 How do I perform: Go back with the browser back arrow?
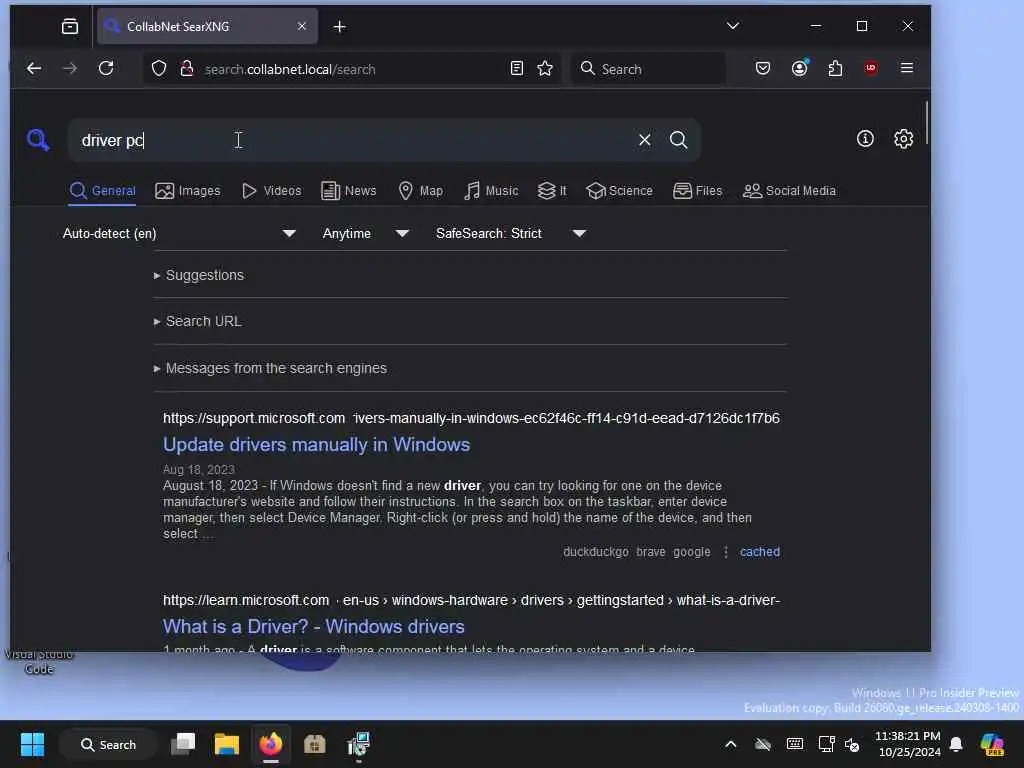pyautogui.click(x=34, y=69)
